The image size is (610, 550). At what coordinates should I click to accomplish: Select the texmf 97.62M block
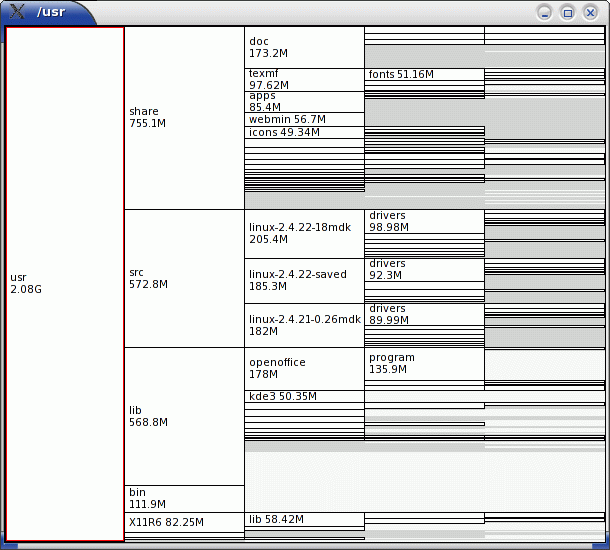tap(305, 80)
